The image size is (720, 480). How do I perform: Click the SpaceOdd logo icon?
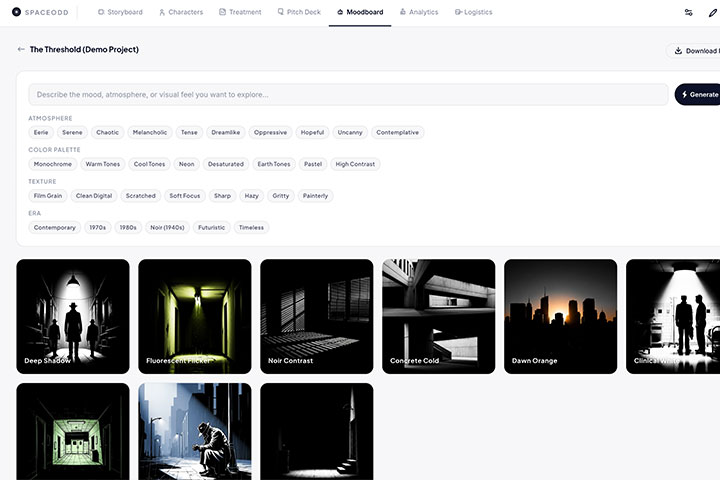click(x=17, y=12)
